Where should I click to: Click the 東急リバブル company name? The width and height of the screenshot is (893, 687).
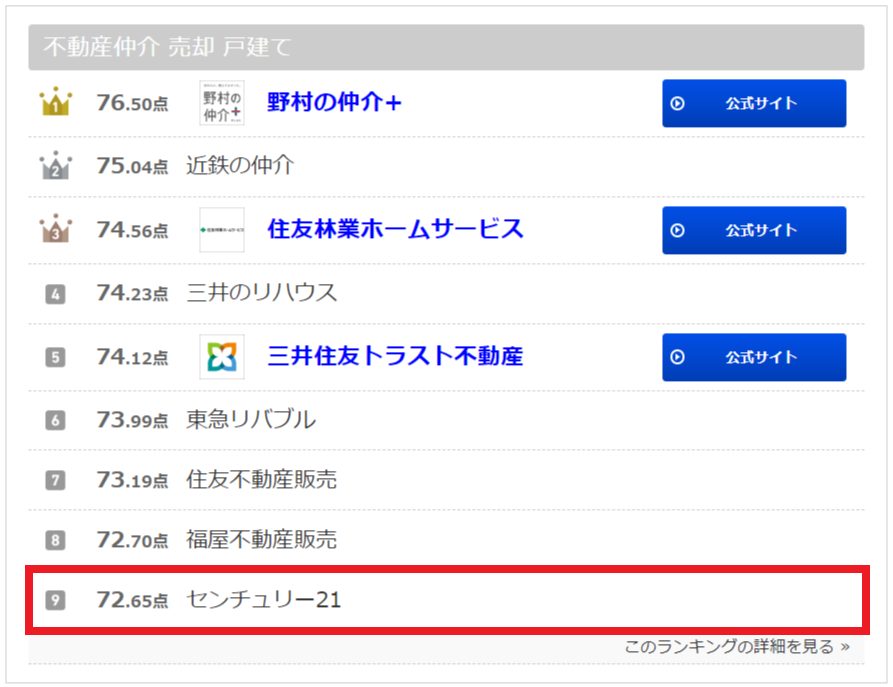point(251,420)
